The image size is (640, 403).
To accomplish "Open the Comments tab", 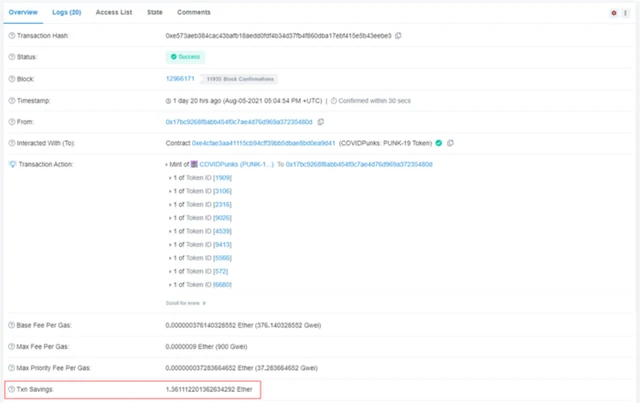I will [x=194, y=12].
